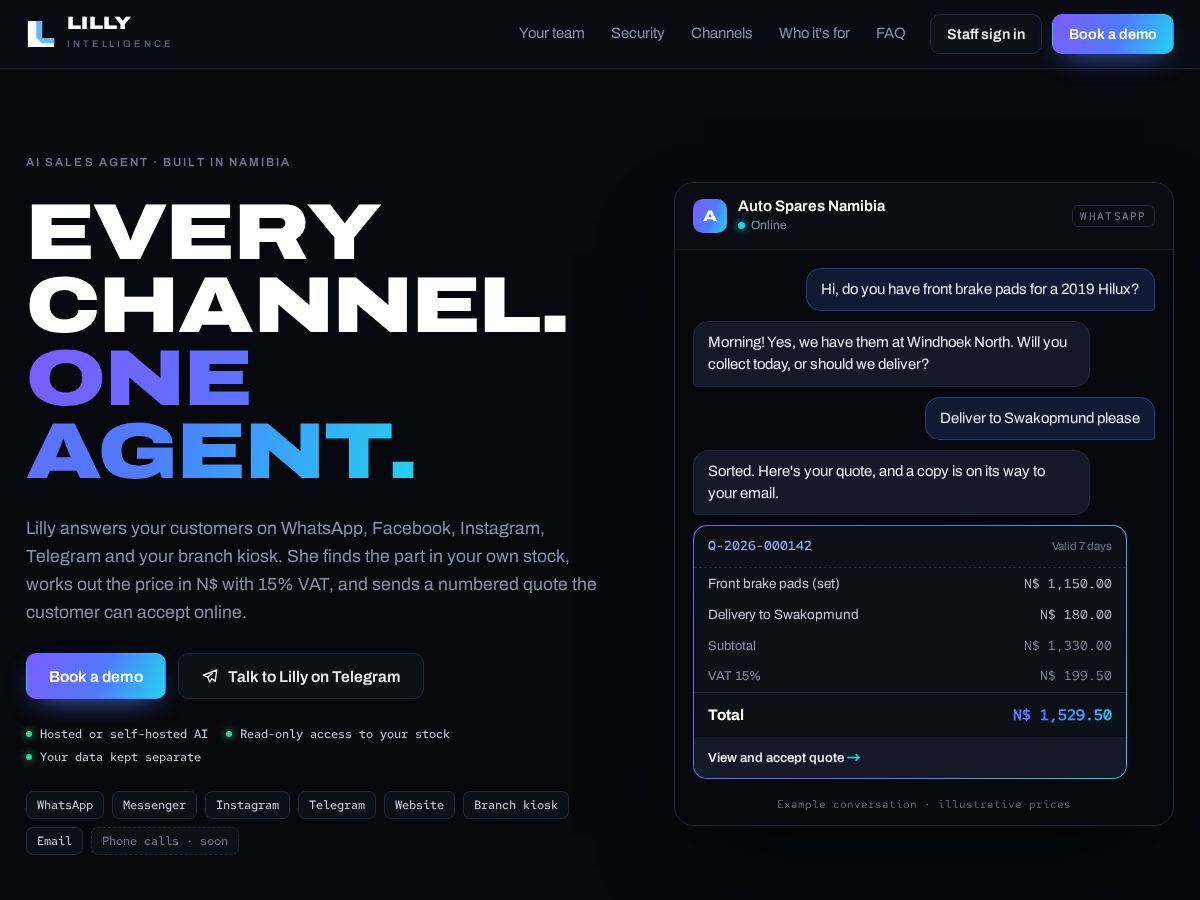Select the Email channel chip

click(54, 841)
